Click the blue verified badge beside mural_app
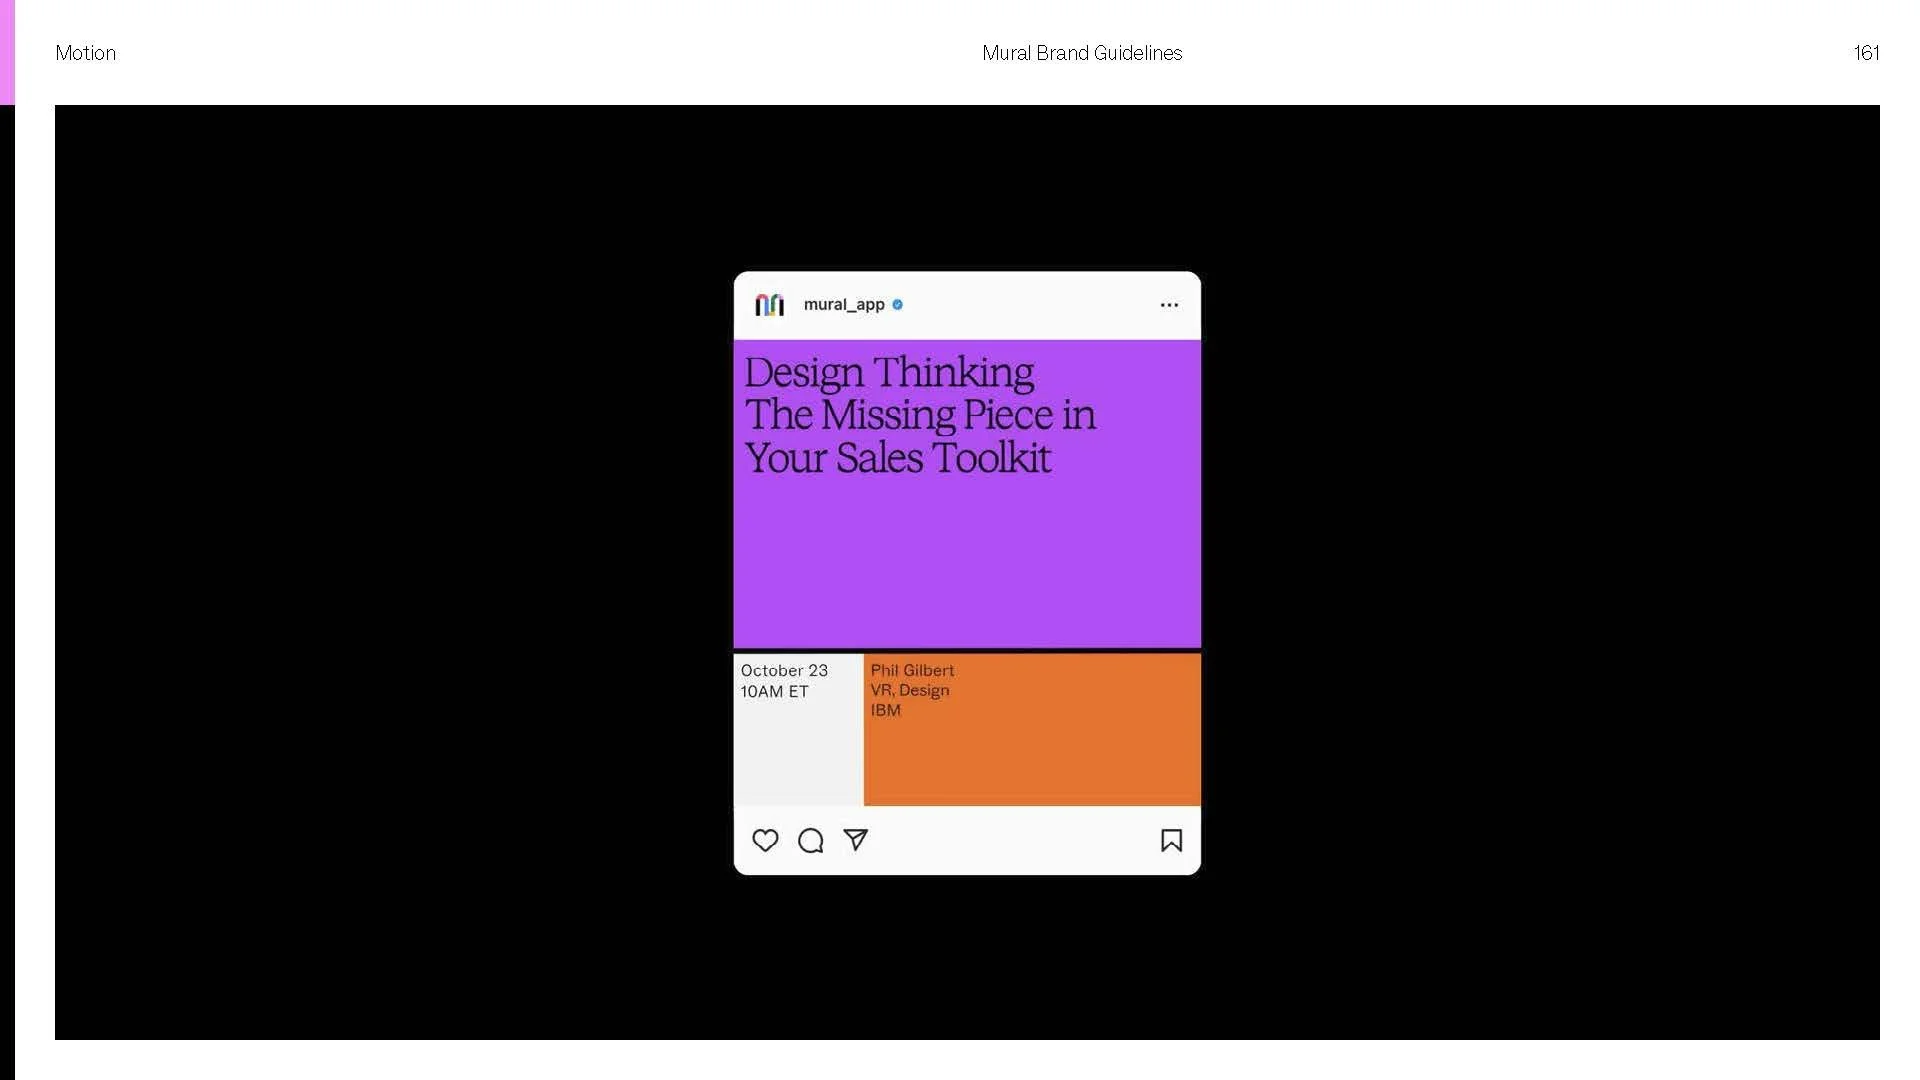 pos(897,305)
